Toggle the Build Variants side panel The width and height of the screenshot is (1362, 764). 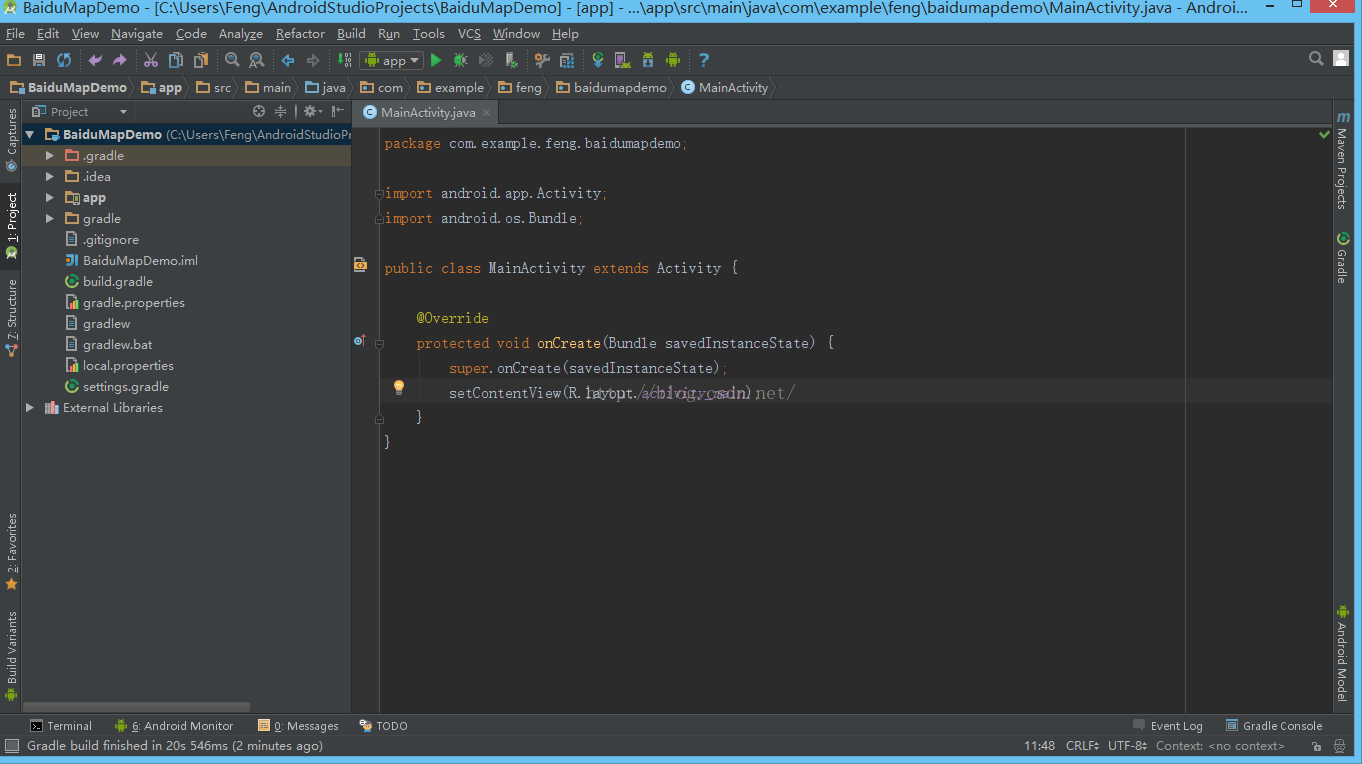pyautogui.click(x=11, y=655)
